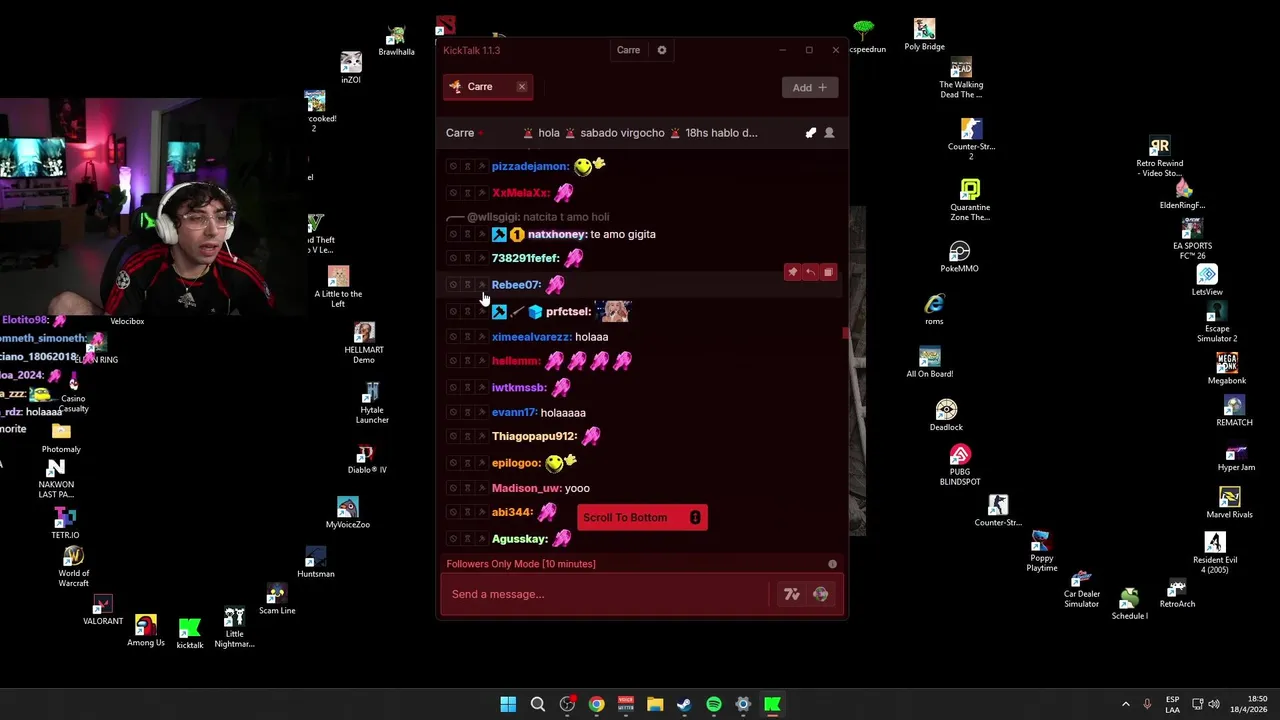Open Windows Start menu
1280x720 pixels.
point(508,704)
